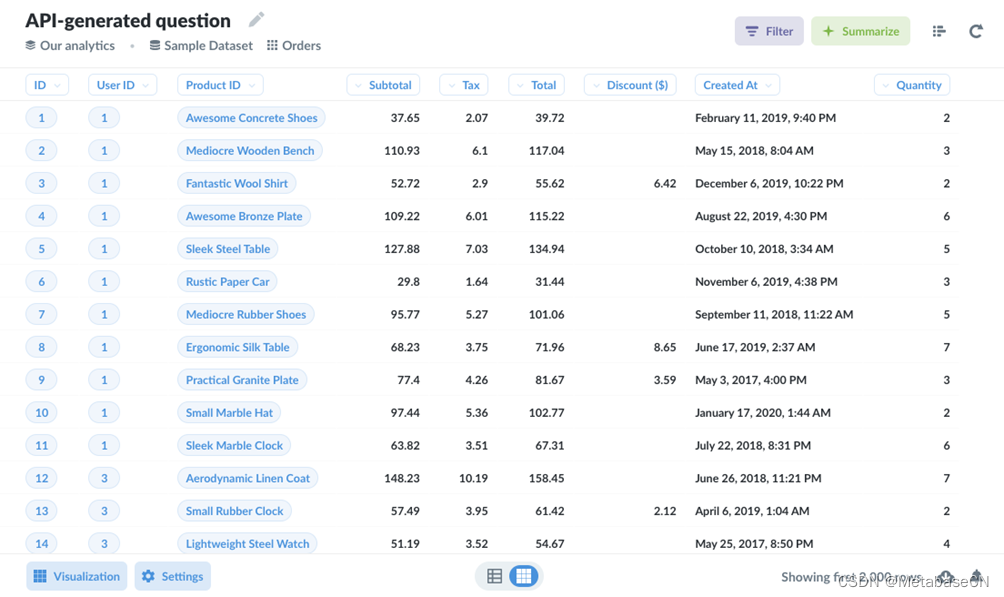
Task: Open product Rustic Paper Car
Action: click(227, 281)
